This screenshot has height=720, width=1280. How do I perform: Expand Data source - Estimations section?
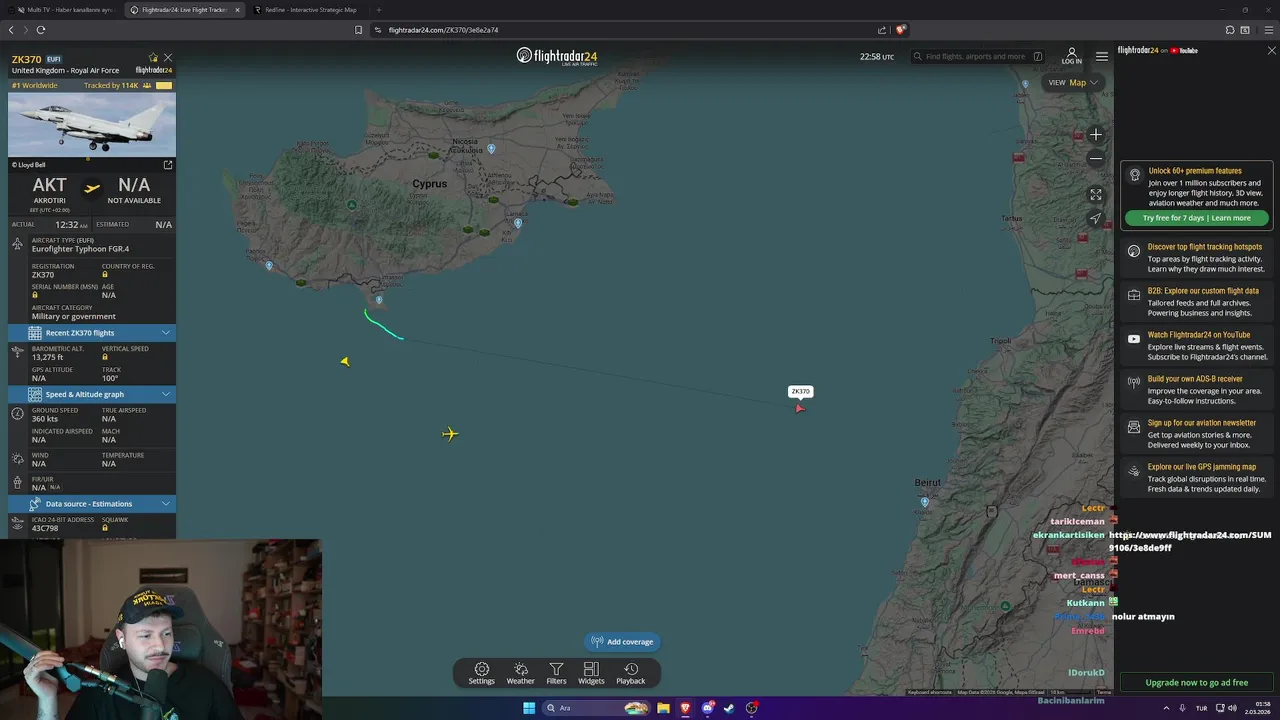point(92,504)
